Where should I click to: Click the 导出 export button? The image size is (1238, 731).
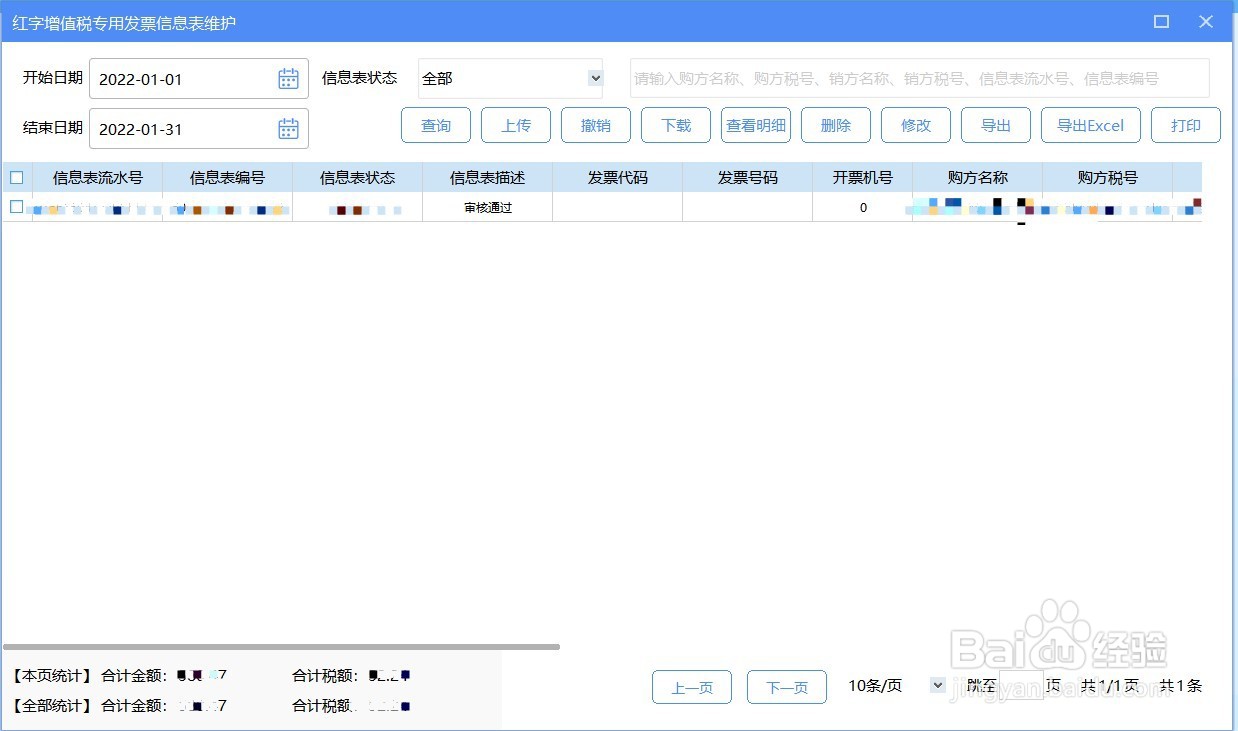pos(996,125)
